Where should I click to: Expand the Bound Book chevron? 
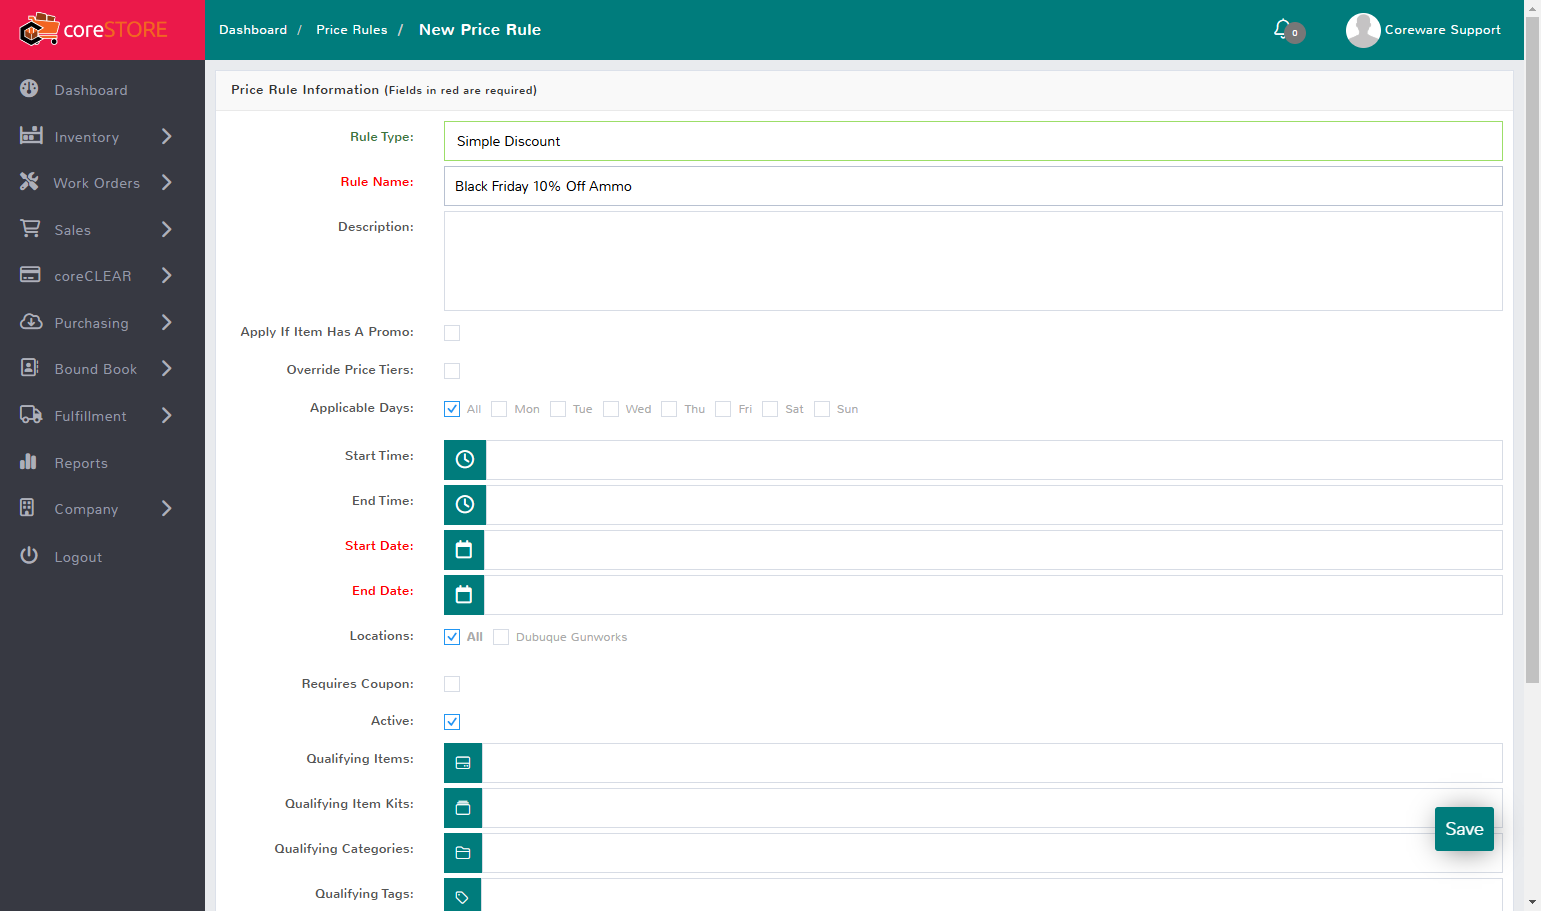coord(167,368)
